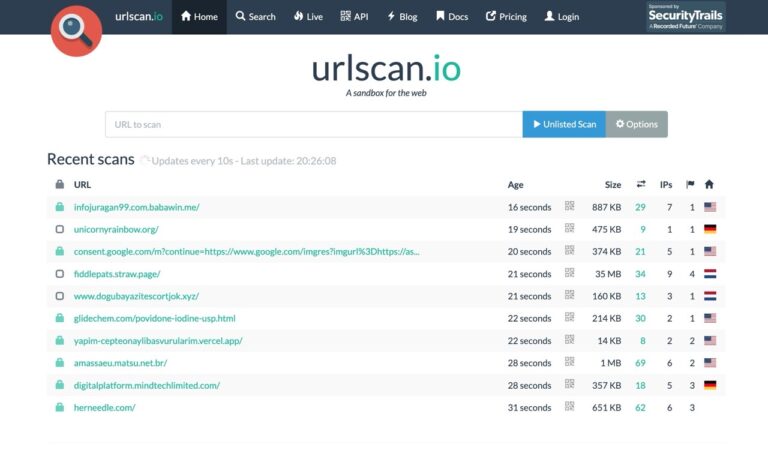
Task: Click the QR icon in yapim-cepteonaylibasvurularim row
Action: pos(569,339)
